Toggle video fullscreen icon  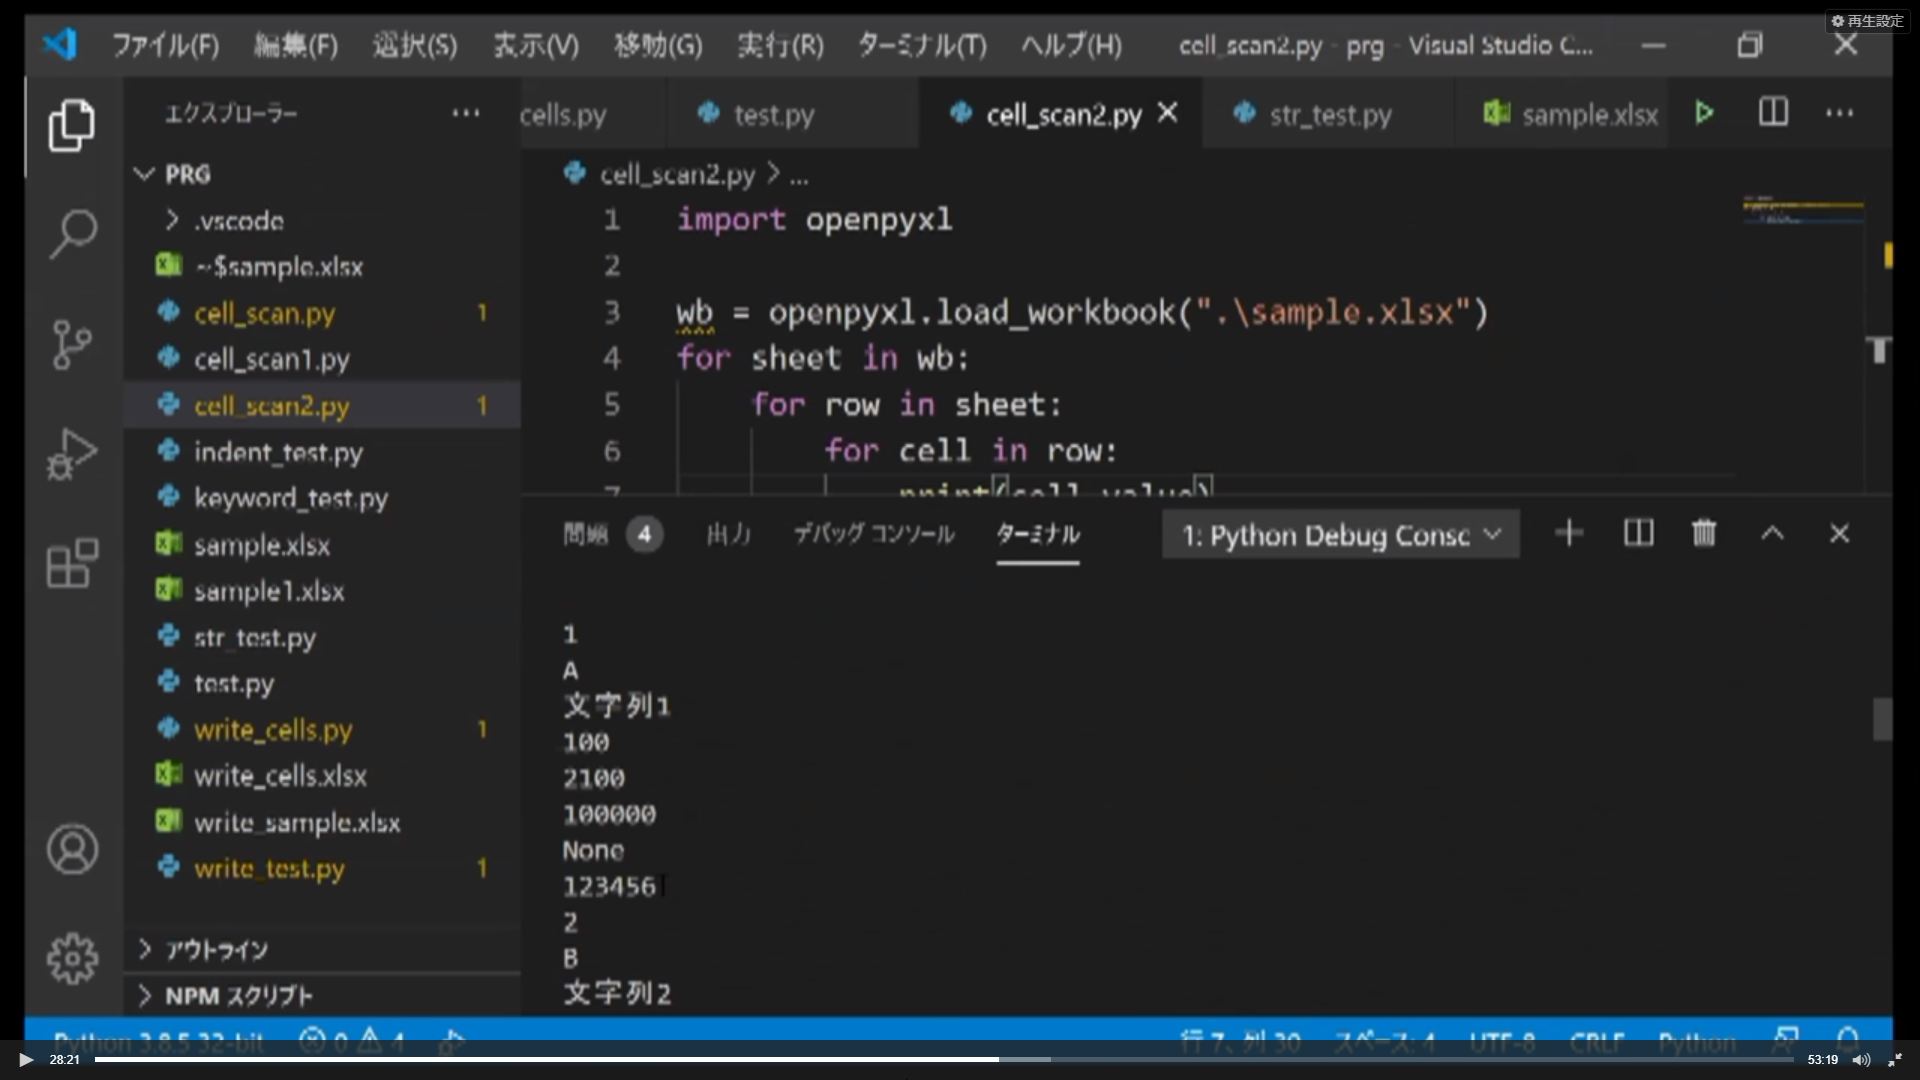1894,1060
